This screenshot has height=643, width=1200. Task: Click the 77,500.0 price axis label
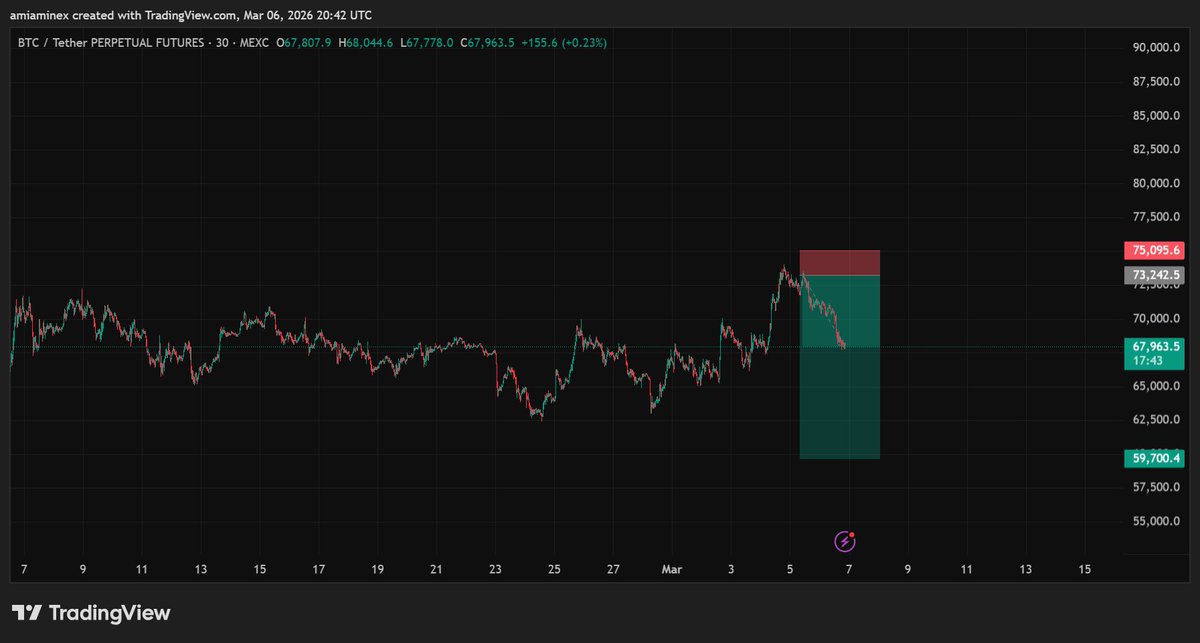pos(1155,217)
